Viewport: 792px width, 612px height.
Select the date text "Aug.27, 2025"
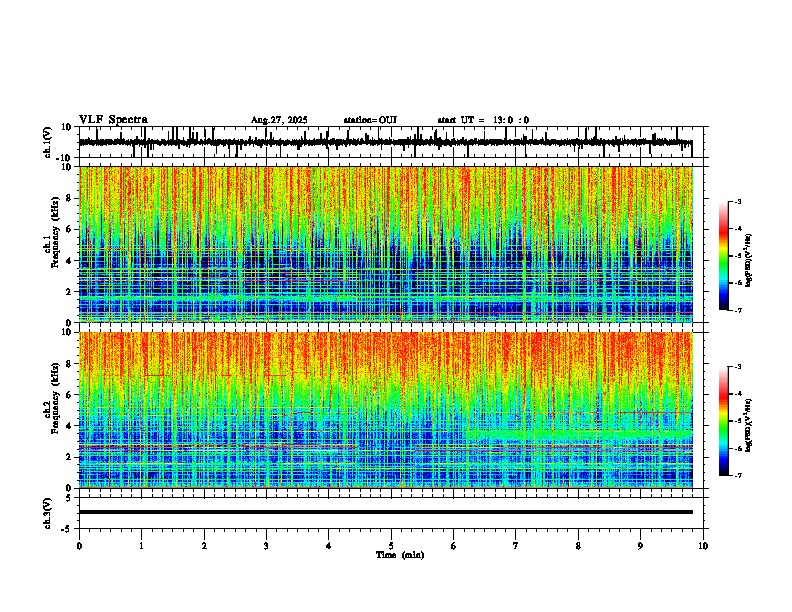279,120
